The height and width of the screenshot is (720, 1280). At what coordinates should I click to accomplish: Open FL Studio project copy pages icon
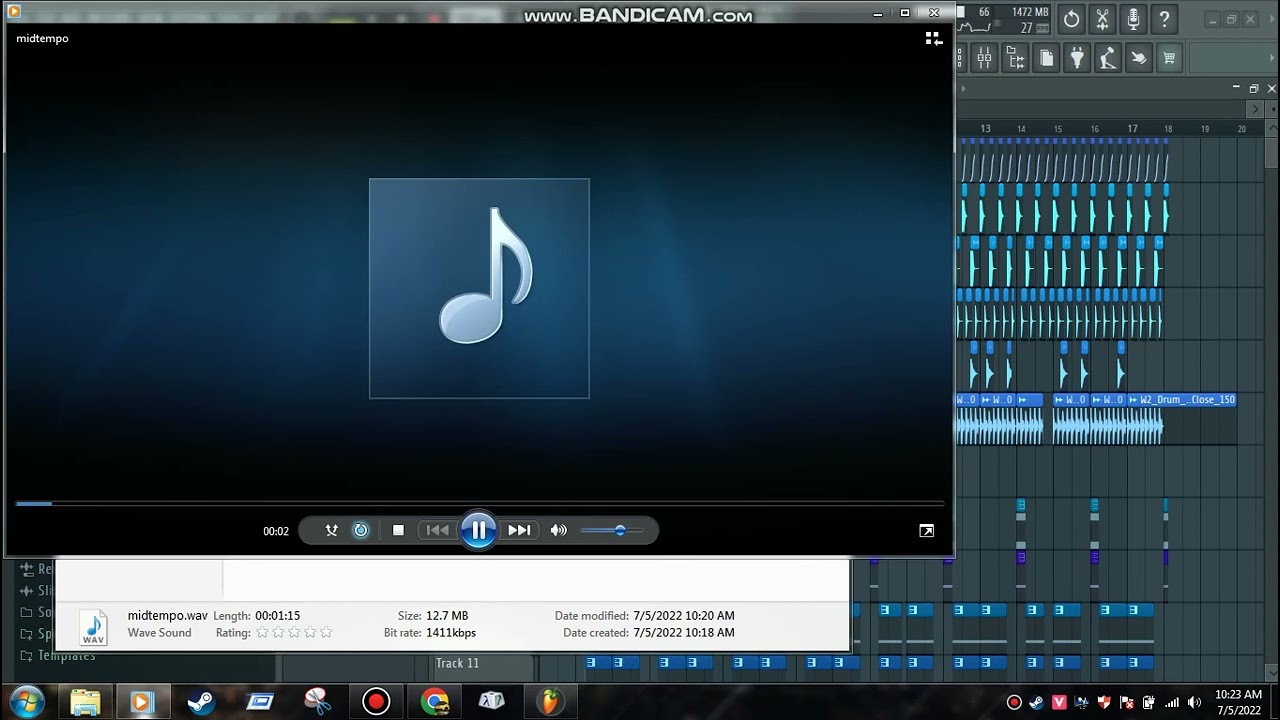[1046, 58]
